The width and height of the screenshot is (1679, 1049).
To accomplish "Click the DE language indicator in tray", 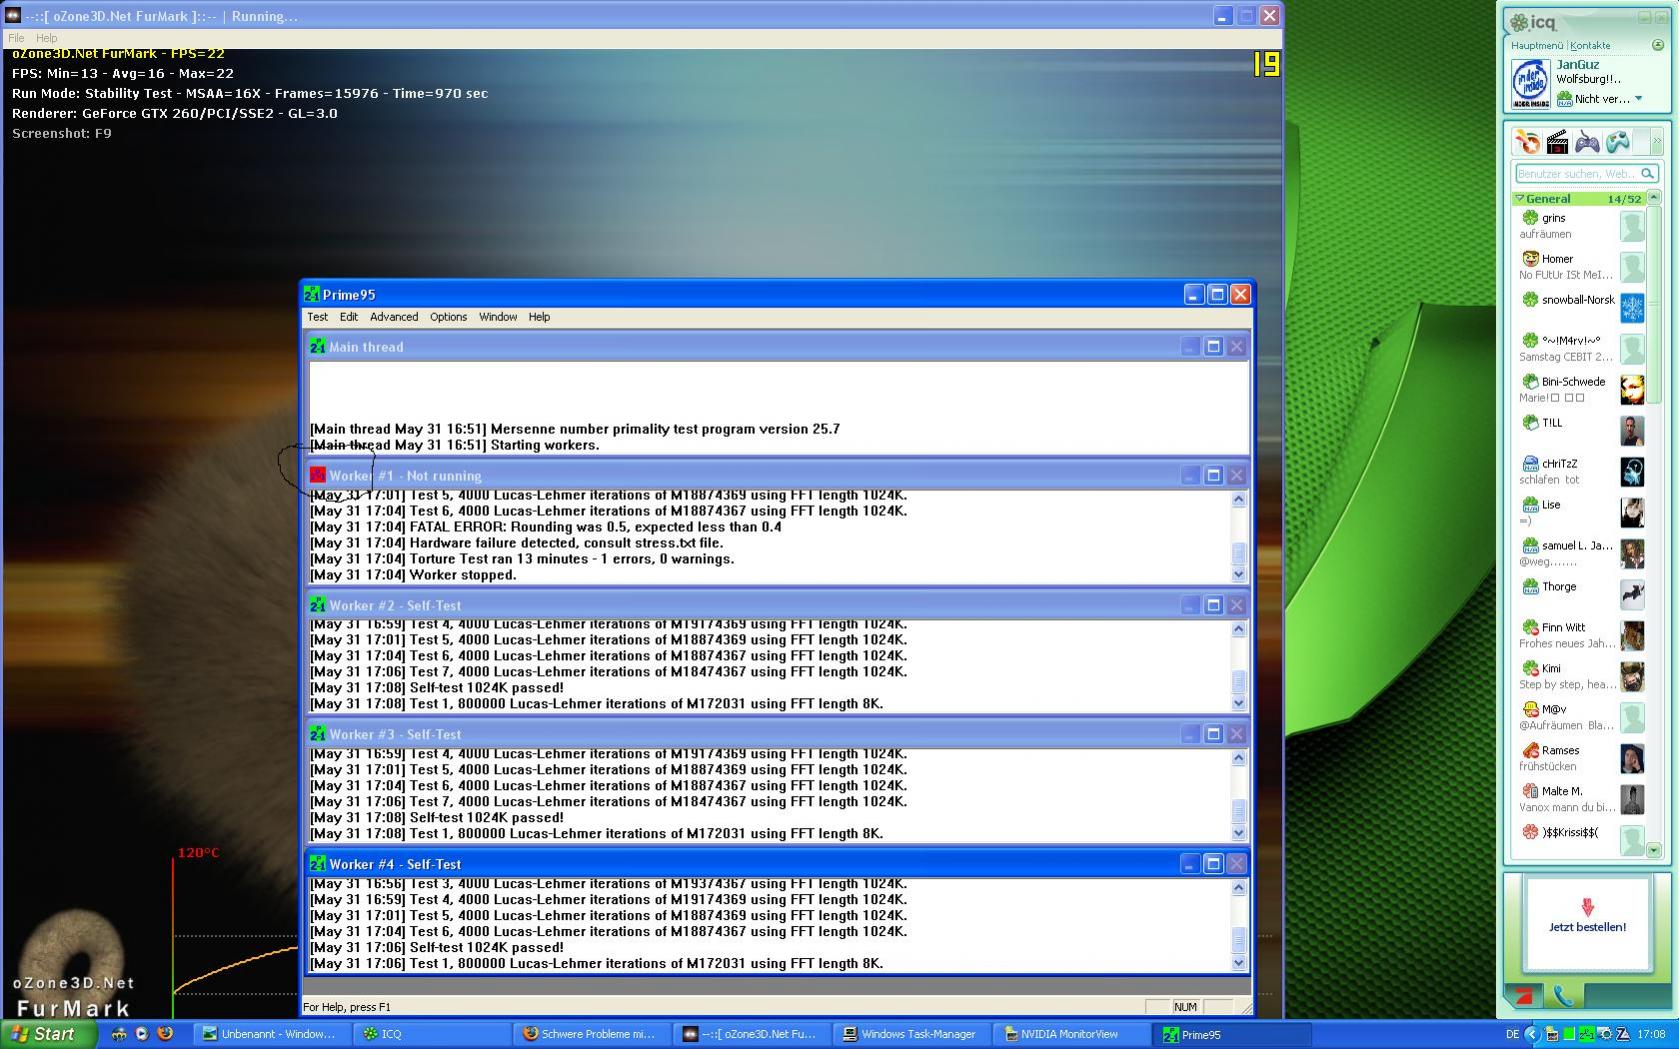I will click(x=1512, y=1034).
